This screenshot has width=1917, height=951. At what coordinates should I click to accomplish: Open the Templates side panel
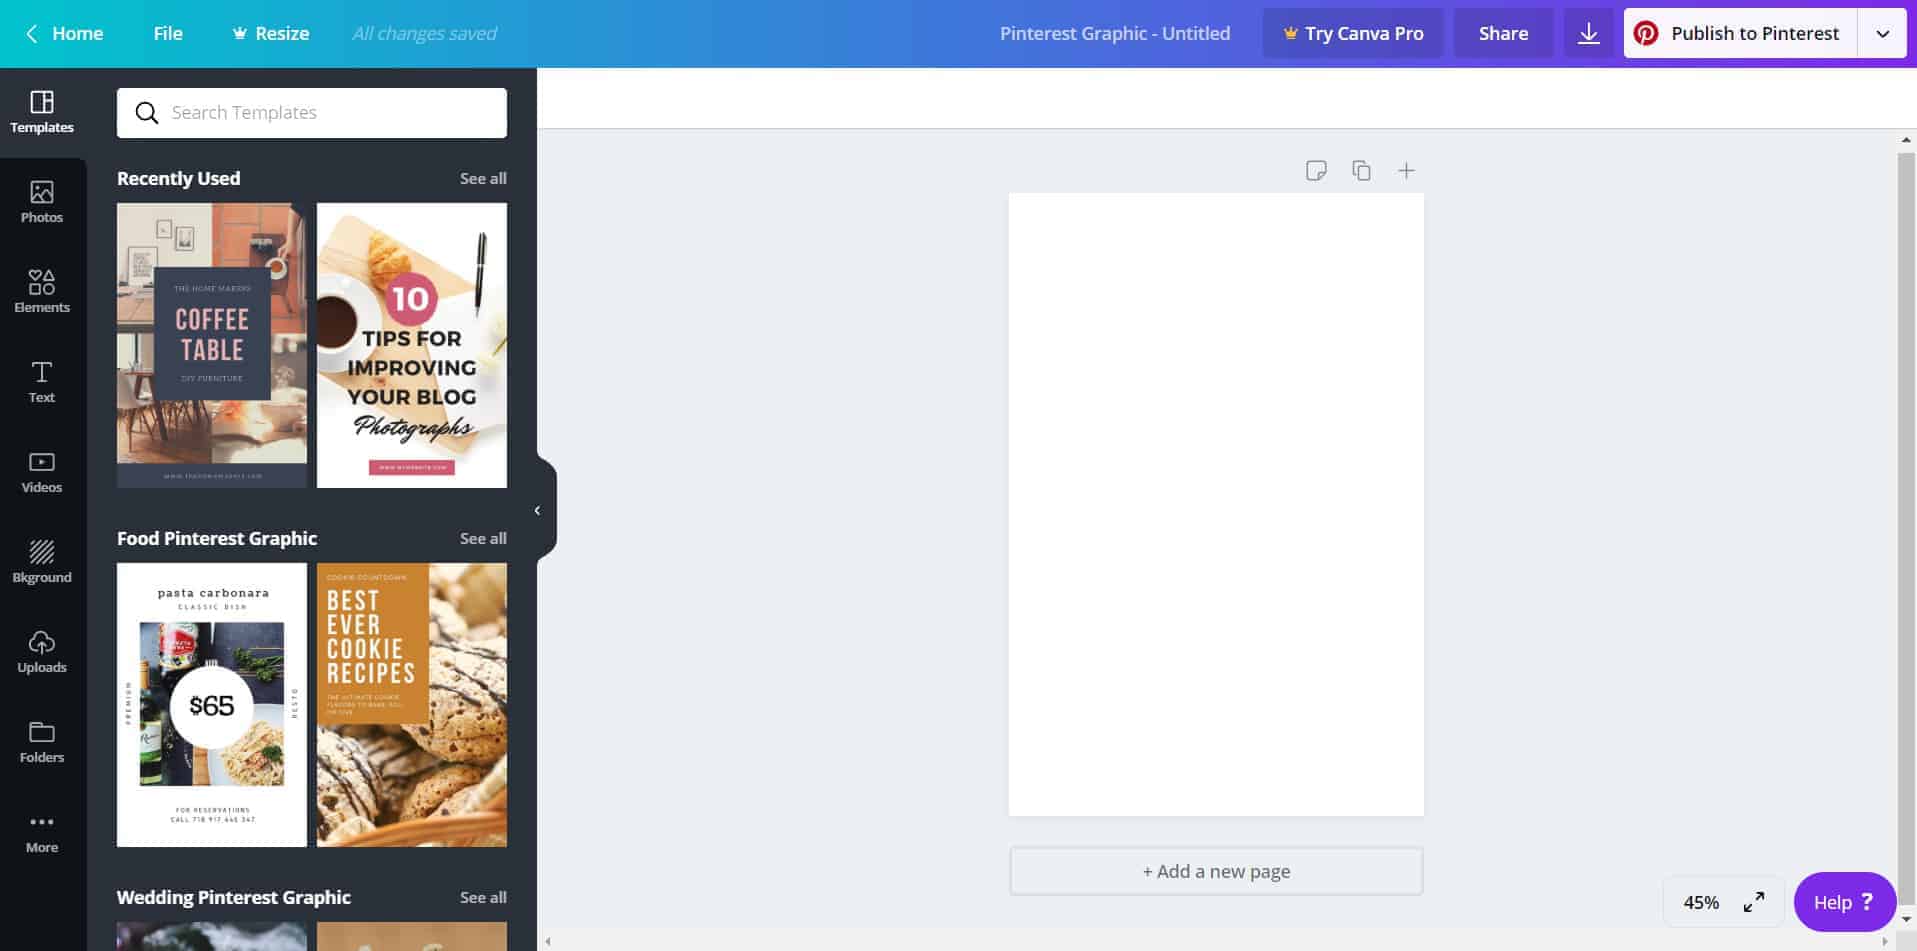tap(42, 112)
